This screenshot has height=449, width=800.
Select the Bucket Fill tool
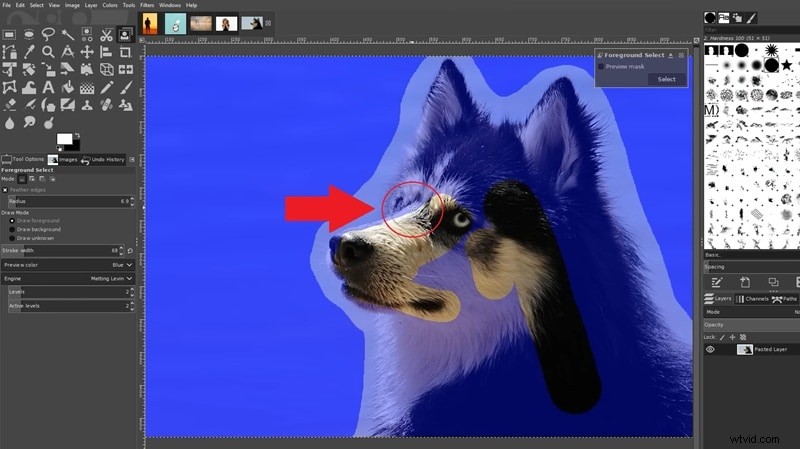tap(68, 87)
